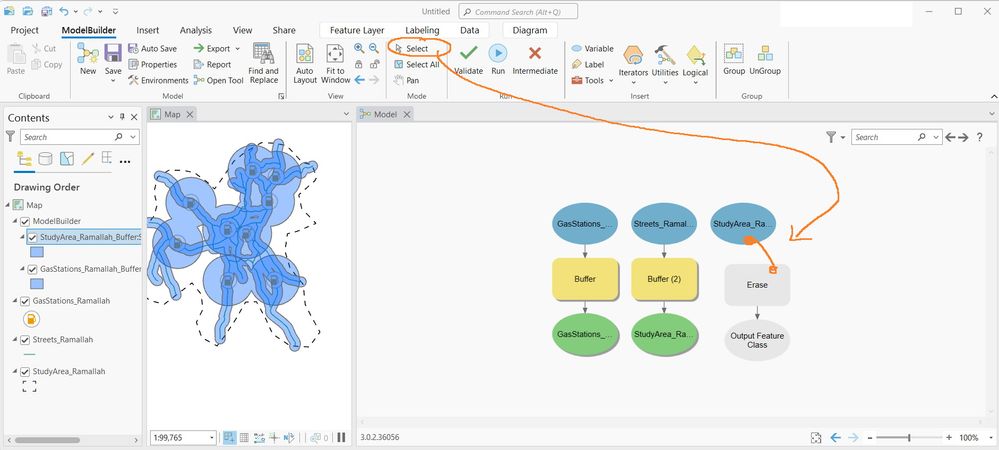Open the Environments settings
999x450 pixels.
pyautogui.click(x=158, y=80)
